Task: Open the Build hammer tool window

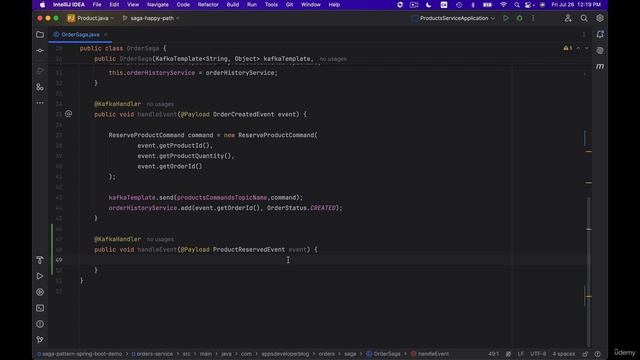Action: pos(40,260)
